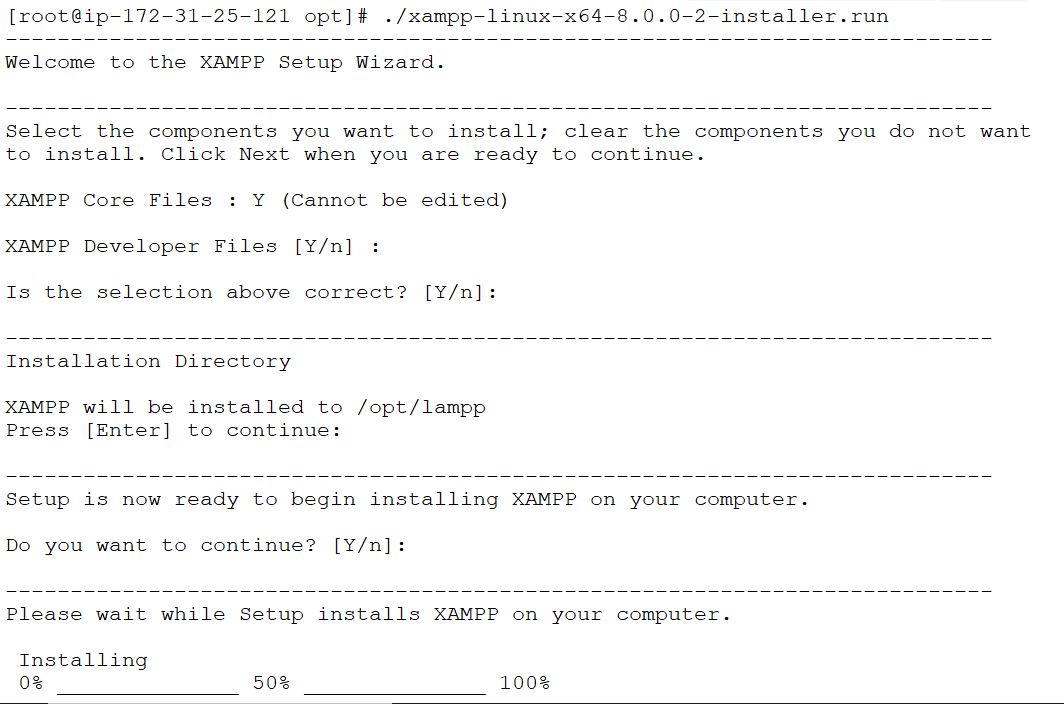Click the word Next in the instructions
Image resolution: width=1064 pixels, height=704 pixels.
click(264, 154)
